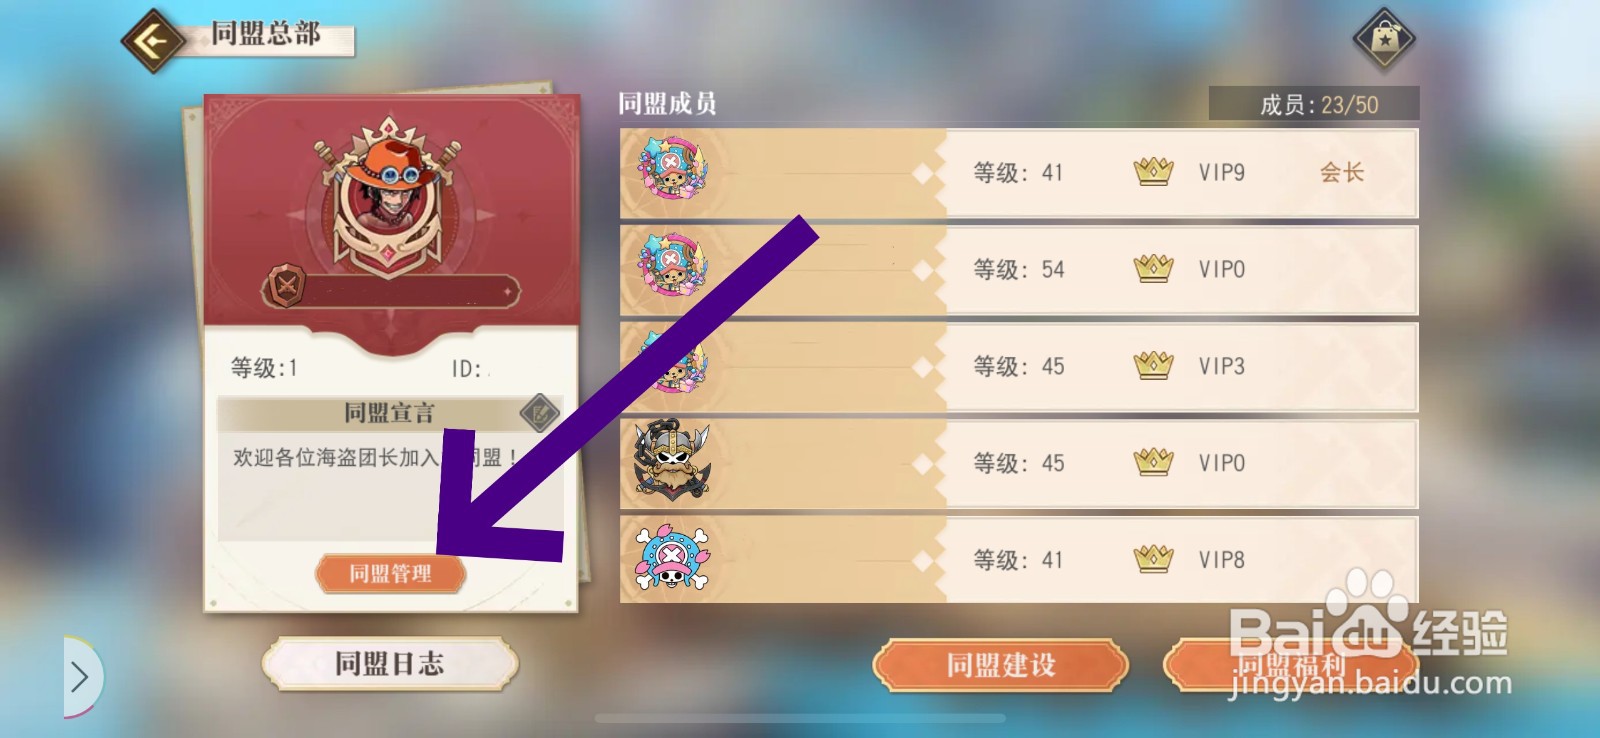Tap the crossed-swords badge under the emblem
Screen dimensions: 1600x738
286,287
